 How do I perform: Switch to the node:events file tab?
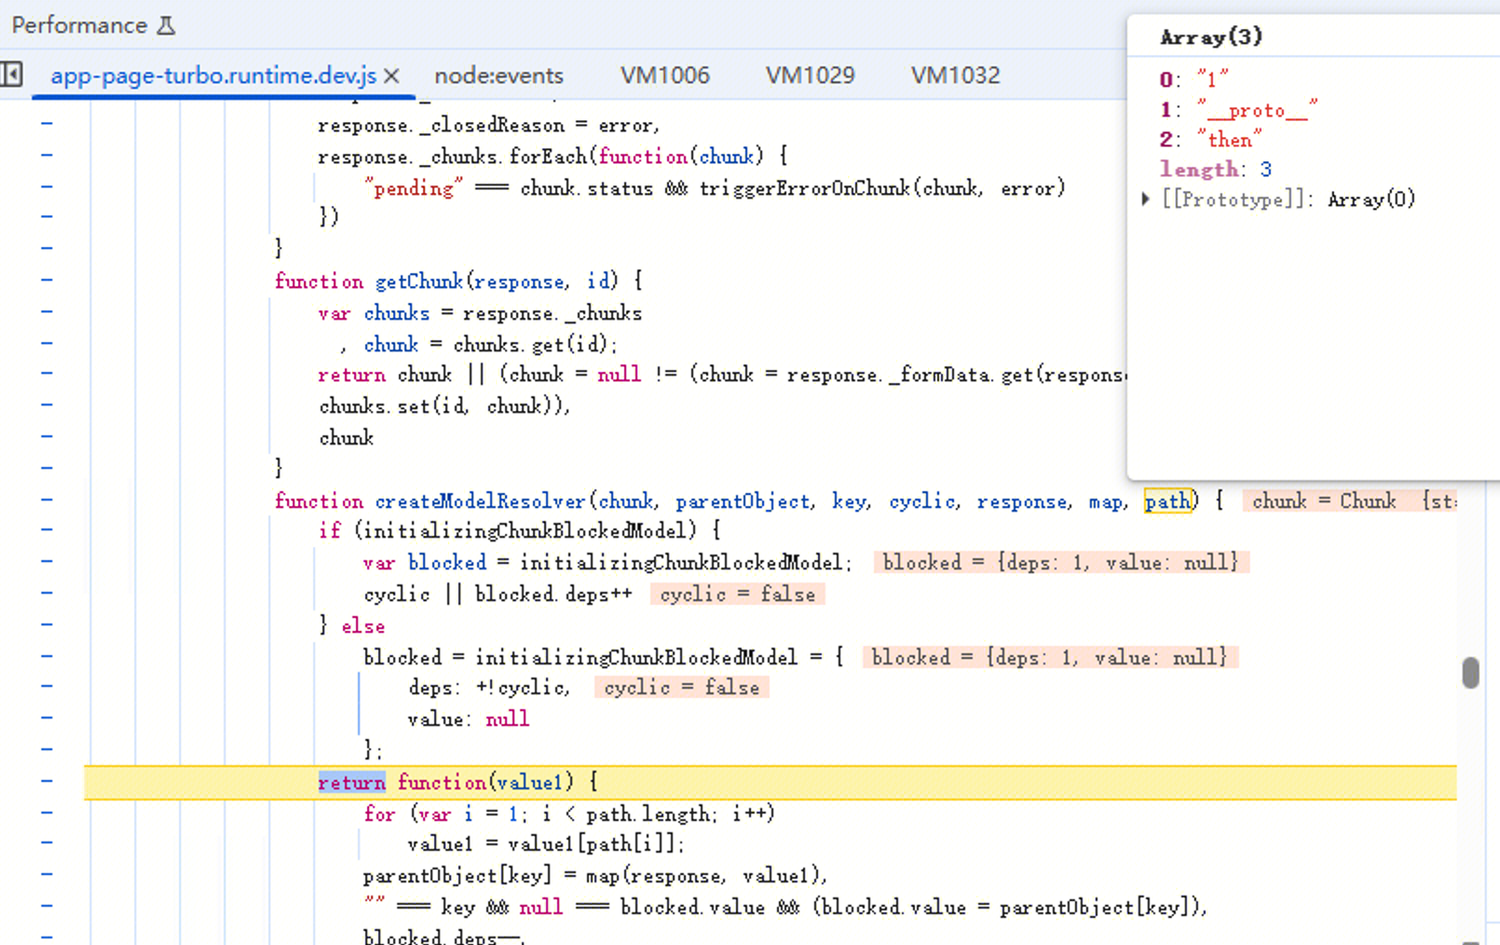point(498,76)
